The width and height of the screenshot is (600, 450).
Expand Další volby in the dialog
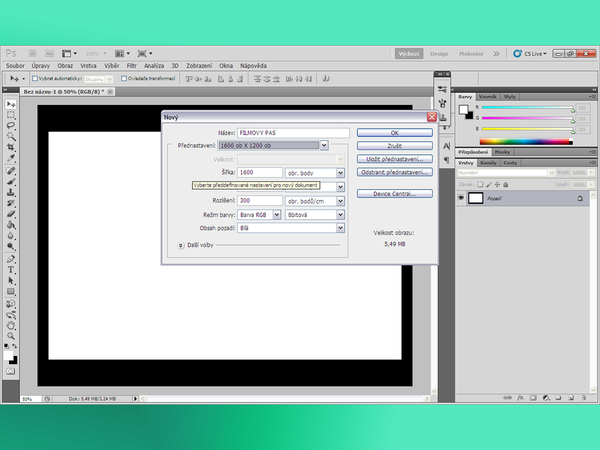(181, 244)
